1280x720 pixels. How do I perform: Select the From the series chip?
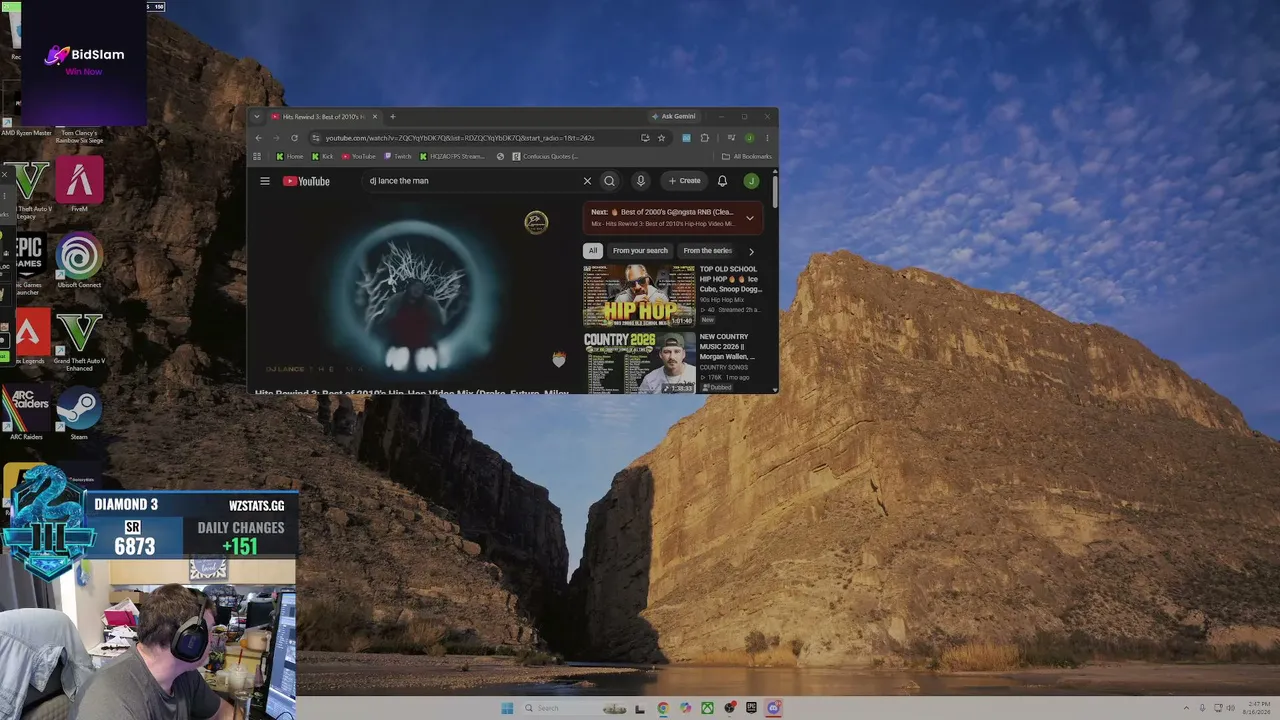[708, 251]
